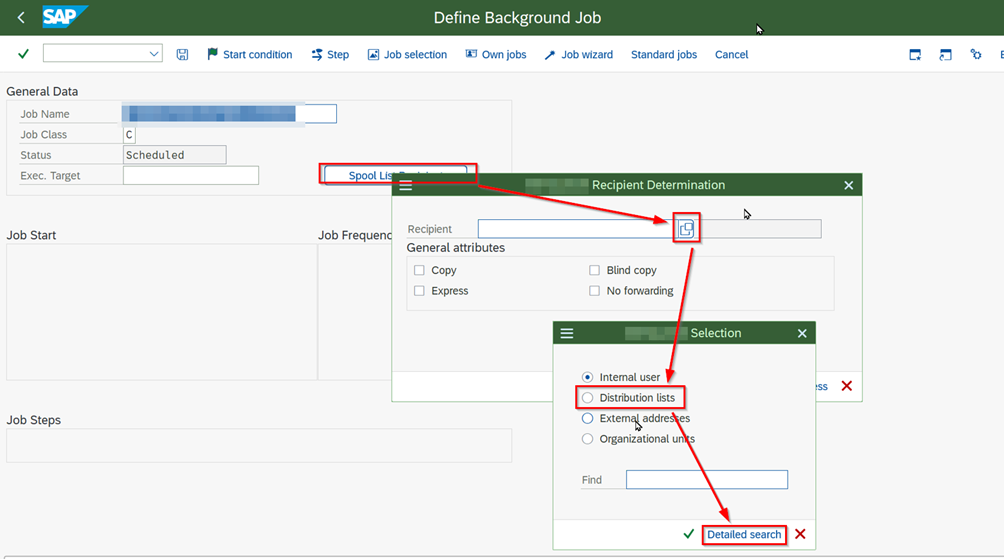
Task: Enable the Copy checkbox
Action: 420,270
